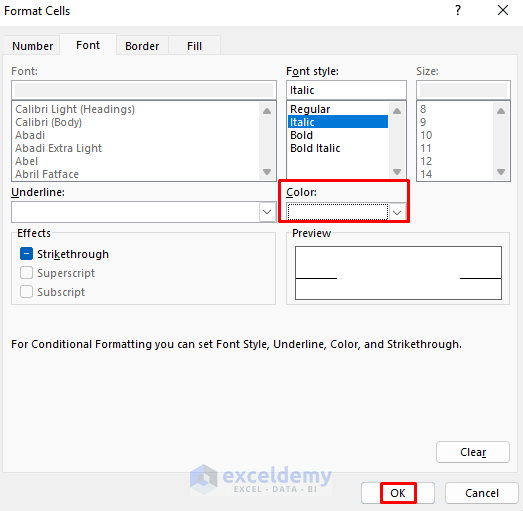
Task: Confirm with the OK button
Action: pos(398,493)
